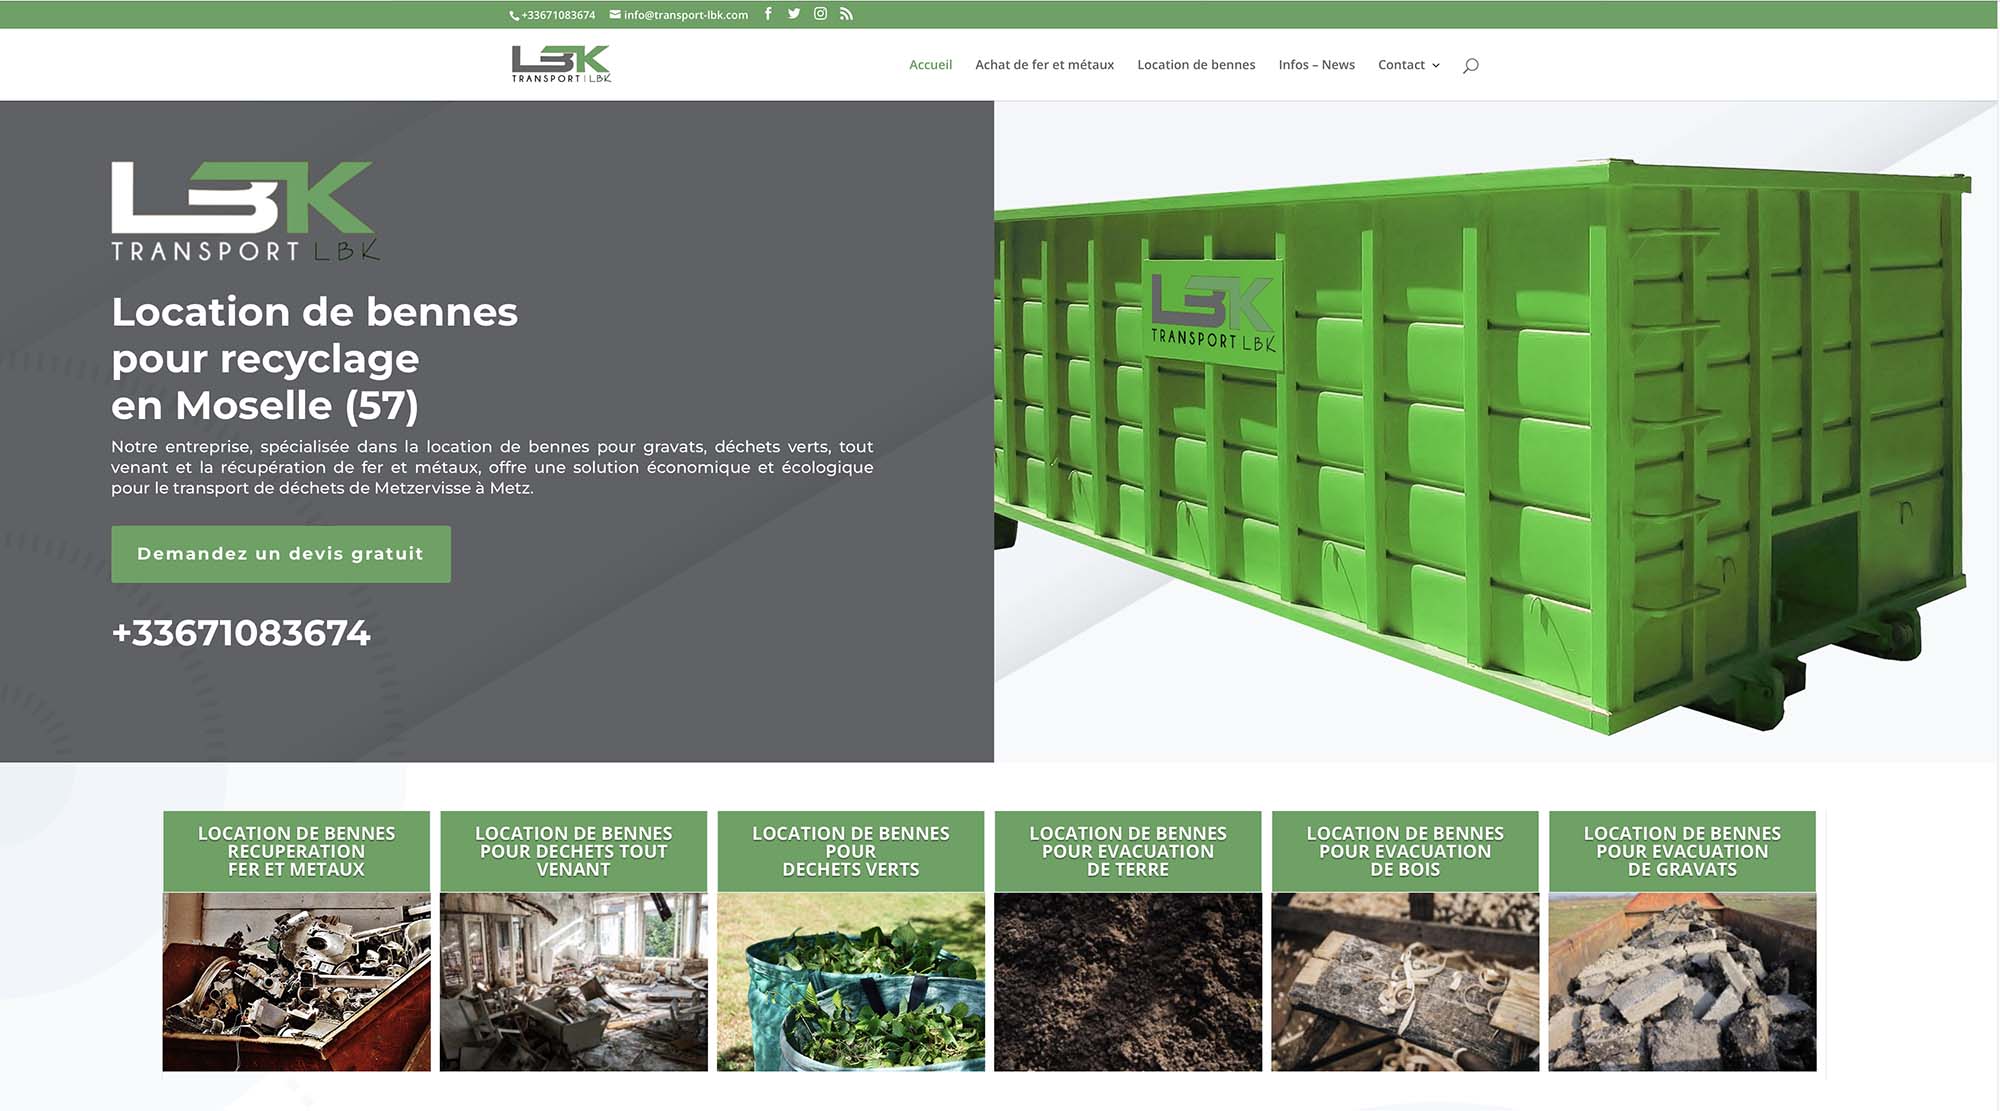Click the large hero phone number
Screen dimensions: 2000x1111
point(241,633)
